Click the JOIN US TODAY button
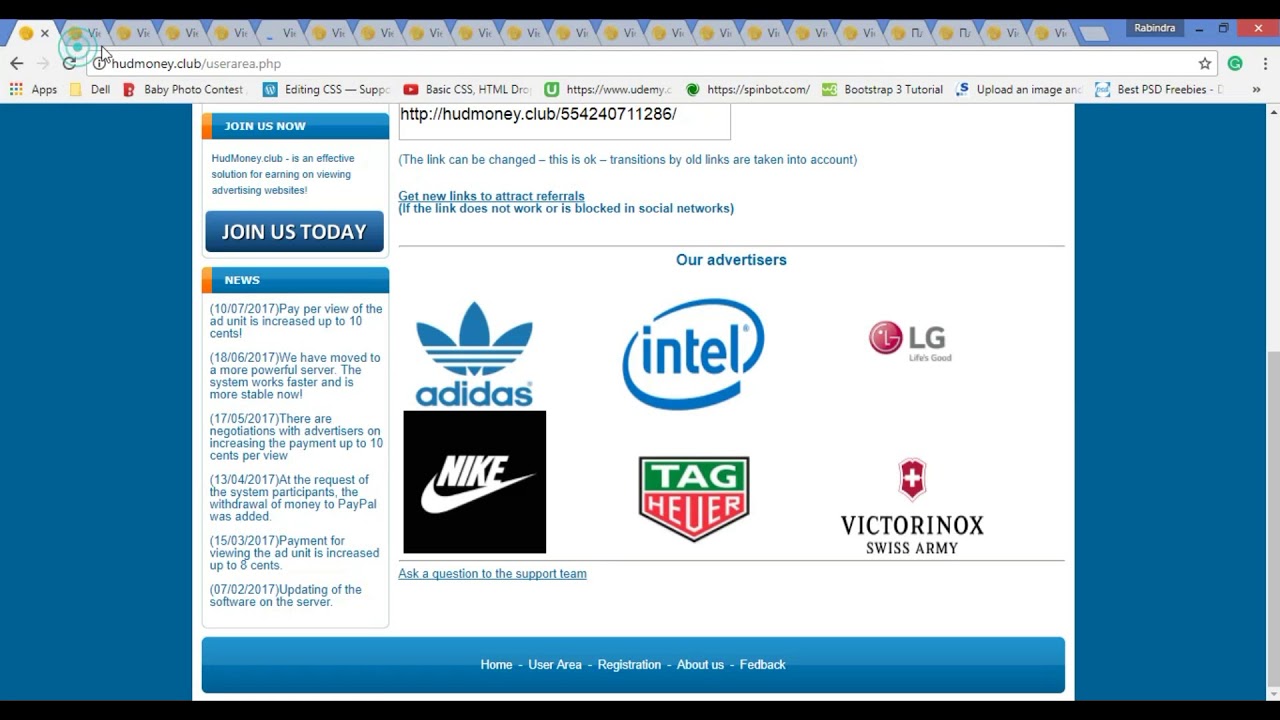This screenshot has width=1280, height=720. (295, 231)
